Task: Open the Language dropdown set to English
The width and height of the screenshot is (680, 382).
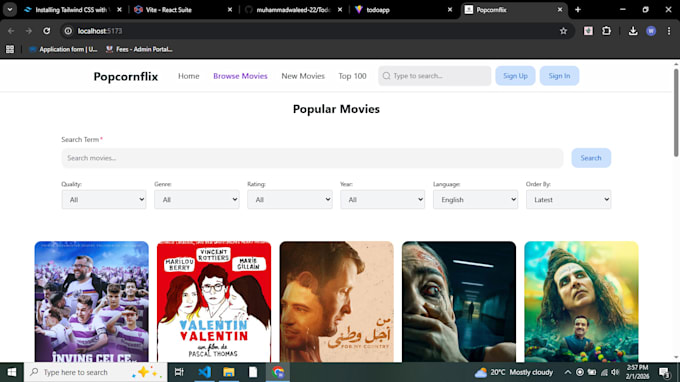Action: coord(475,199)
